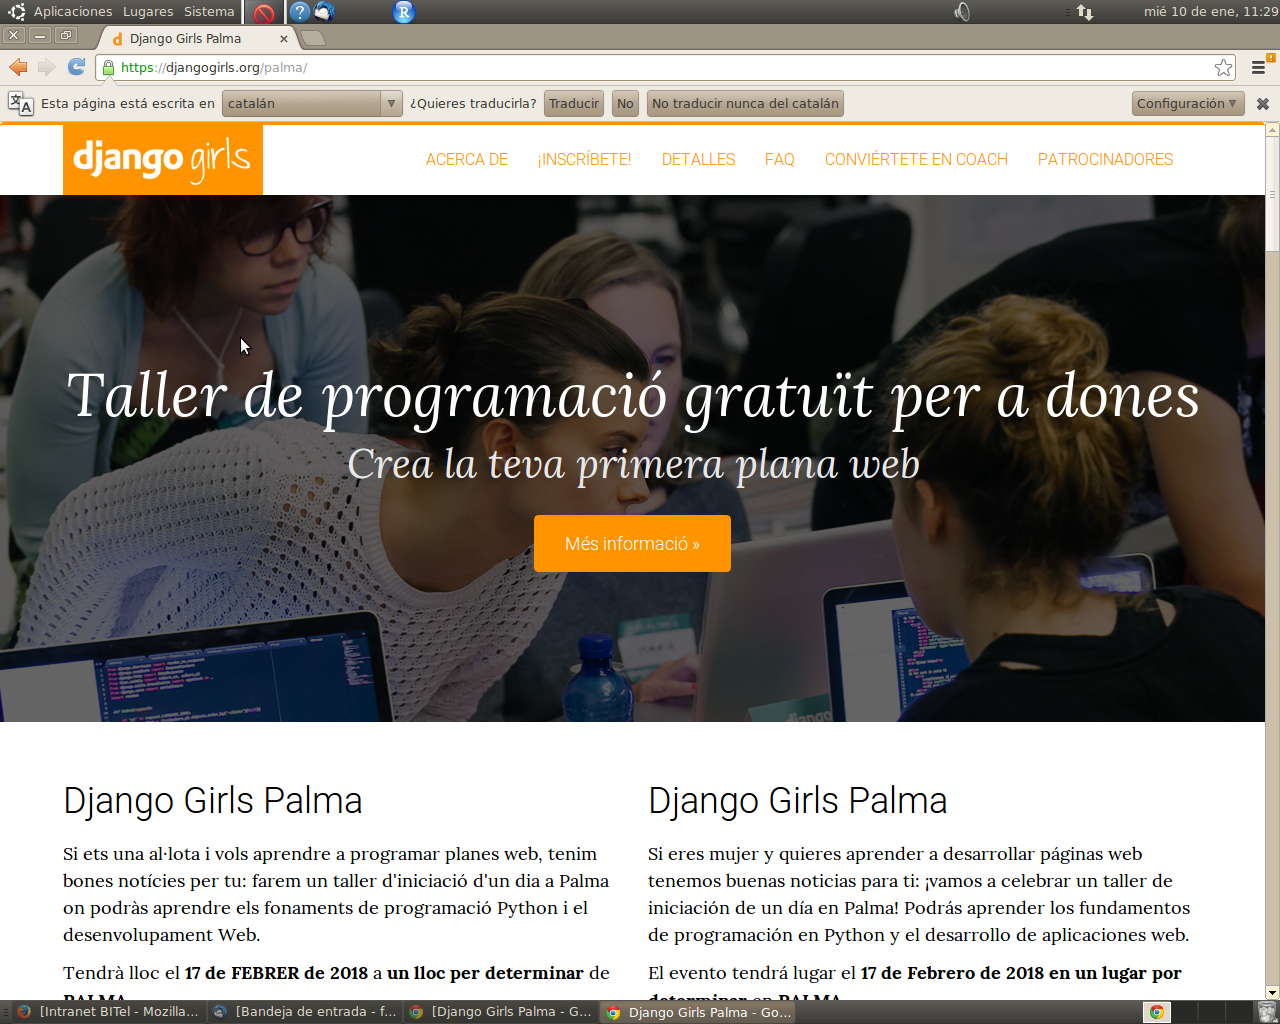Viewport: 1280px width, 1024px height.
Task: Click the Ubuntu logo in top panel
Action: [16, 12]
